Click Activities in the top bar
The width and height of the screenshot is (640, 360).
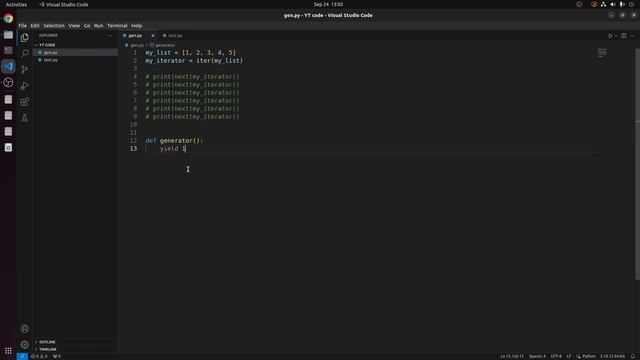click(x=16, y=4)
